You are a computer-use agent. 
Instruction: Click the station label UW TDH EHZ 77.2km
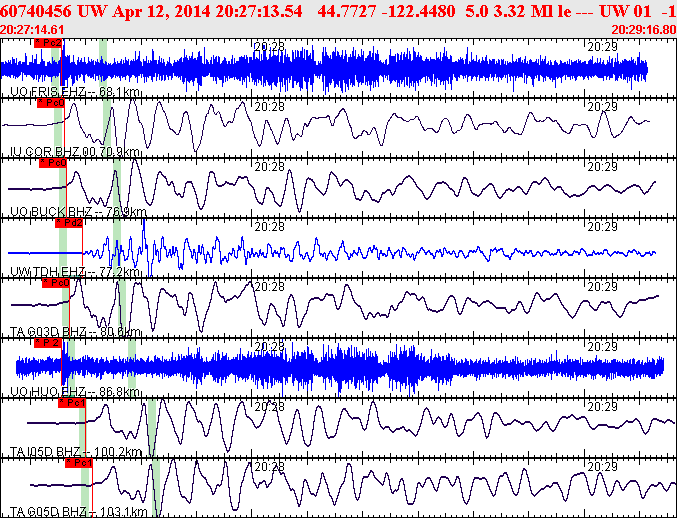coord(74,272)
